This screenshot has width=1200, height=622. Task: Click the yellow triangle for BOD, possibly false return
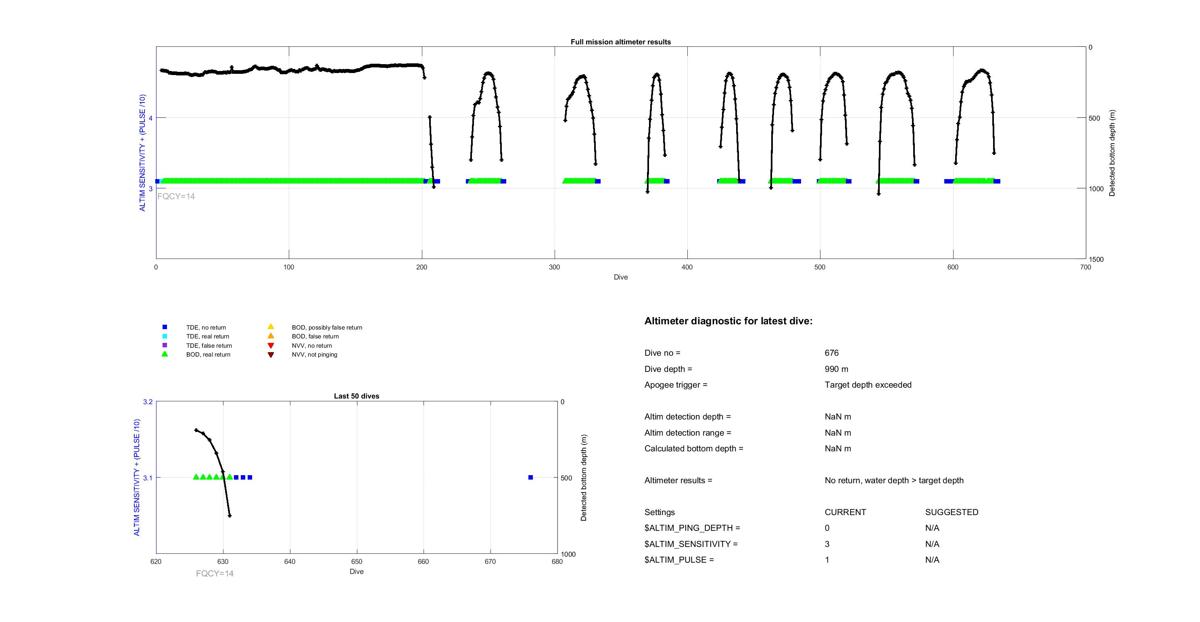(270, 327)
